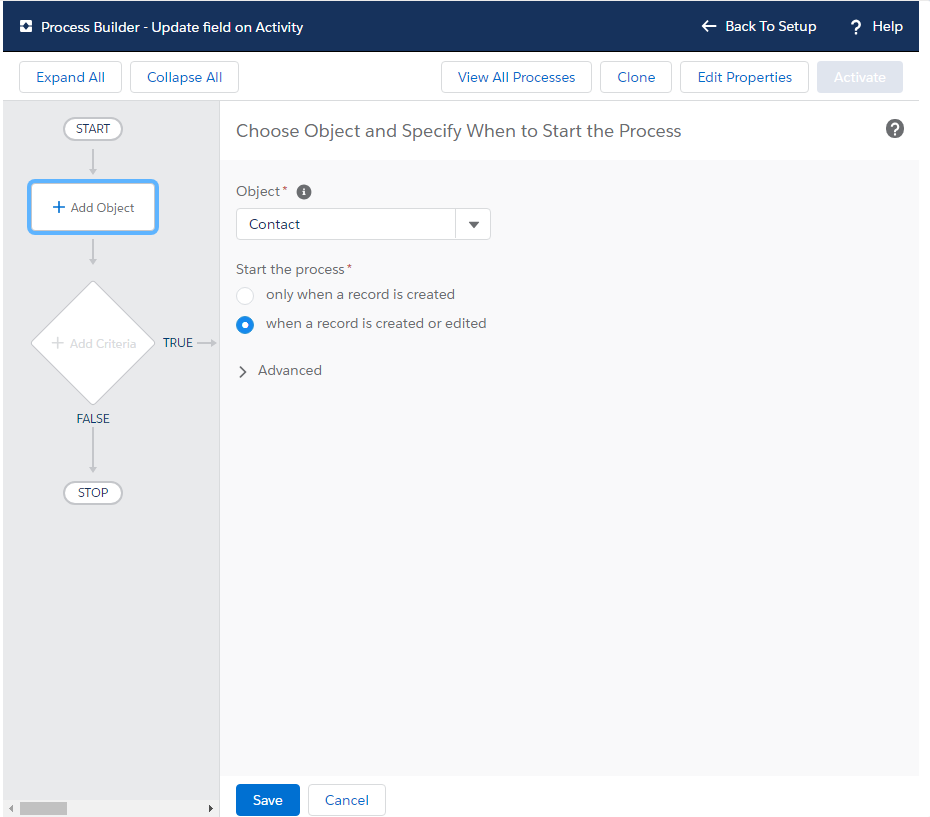Click the canvas horizontal scrollbar thumb
This screenshot has width=930, height=817.
(43, 808)
